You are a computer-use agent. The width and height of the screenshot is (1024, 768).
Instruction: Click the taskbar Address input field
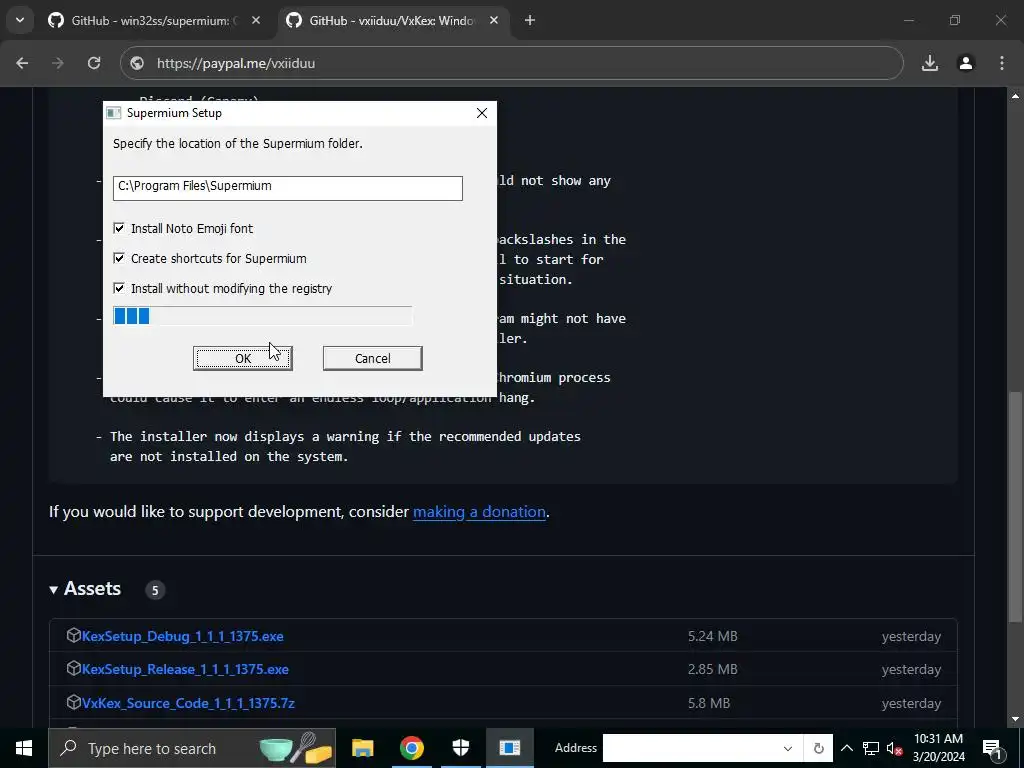click(x=693, y=748)
